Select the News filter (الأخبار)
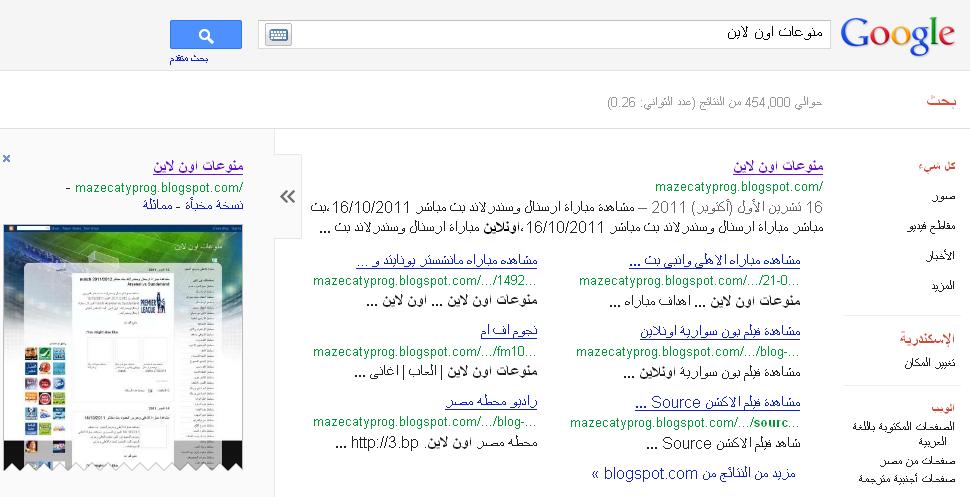Viewport: 970px width, 497px height. 940,256
